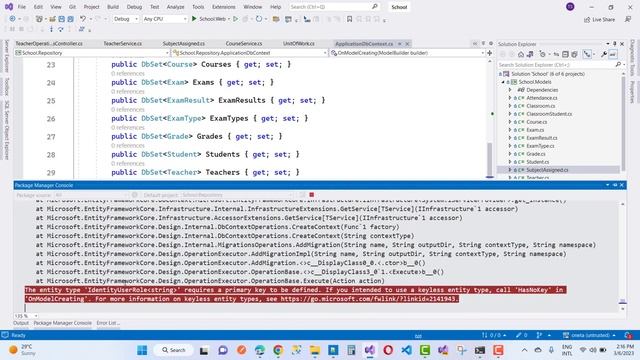The image size is (640, 360).
Task: Click the Navigate Backward icon
Action: click(x=12, y=19)
